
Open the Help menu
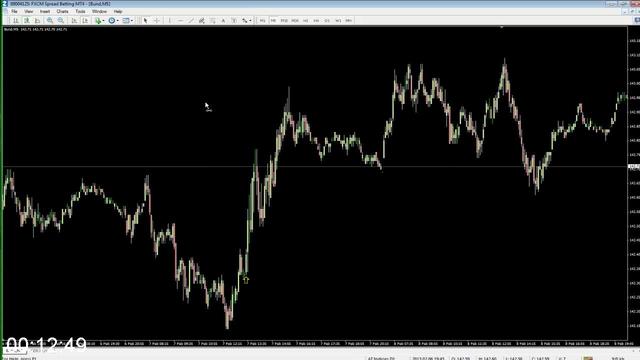coord(118,11)
